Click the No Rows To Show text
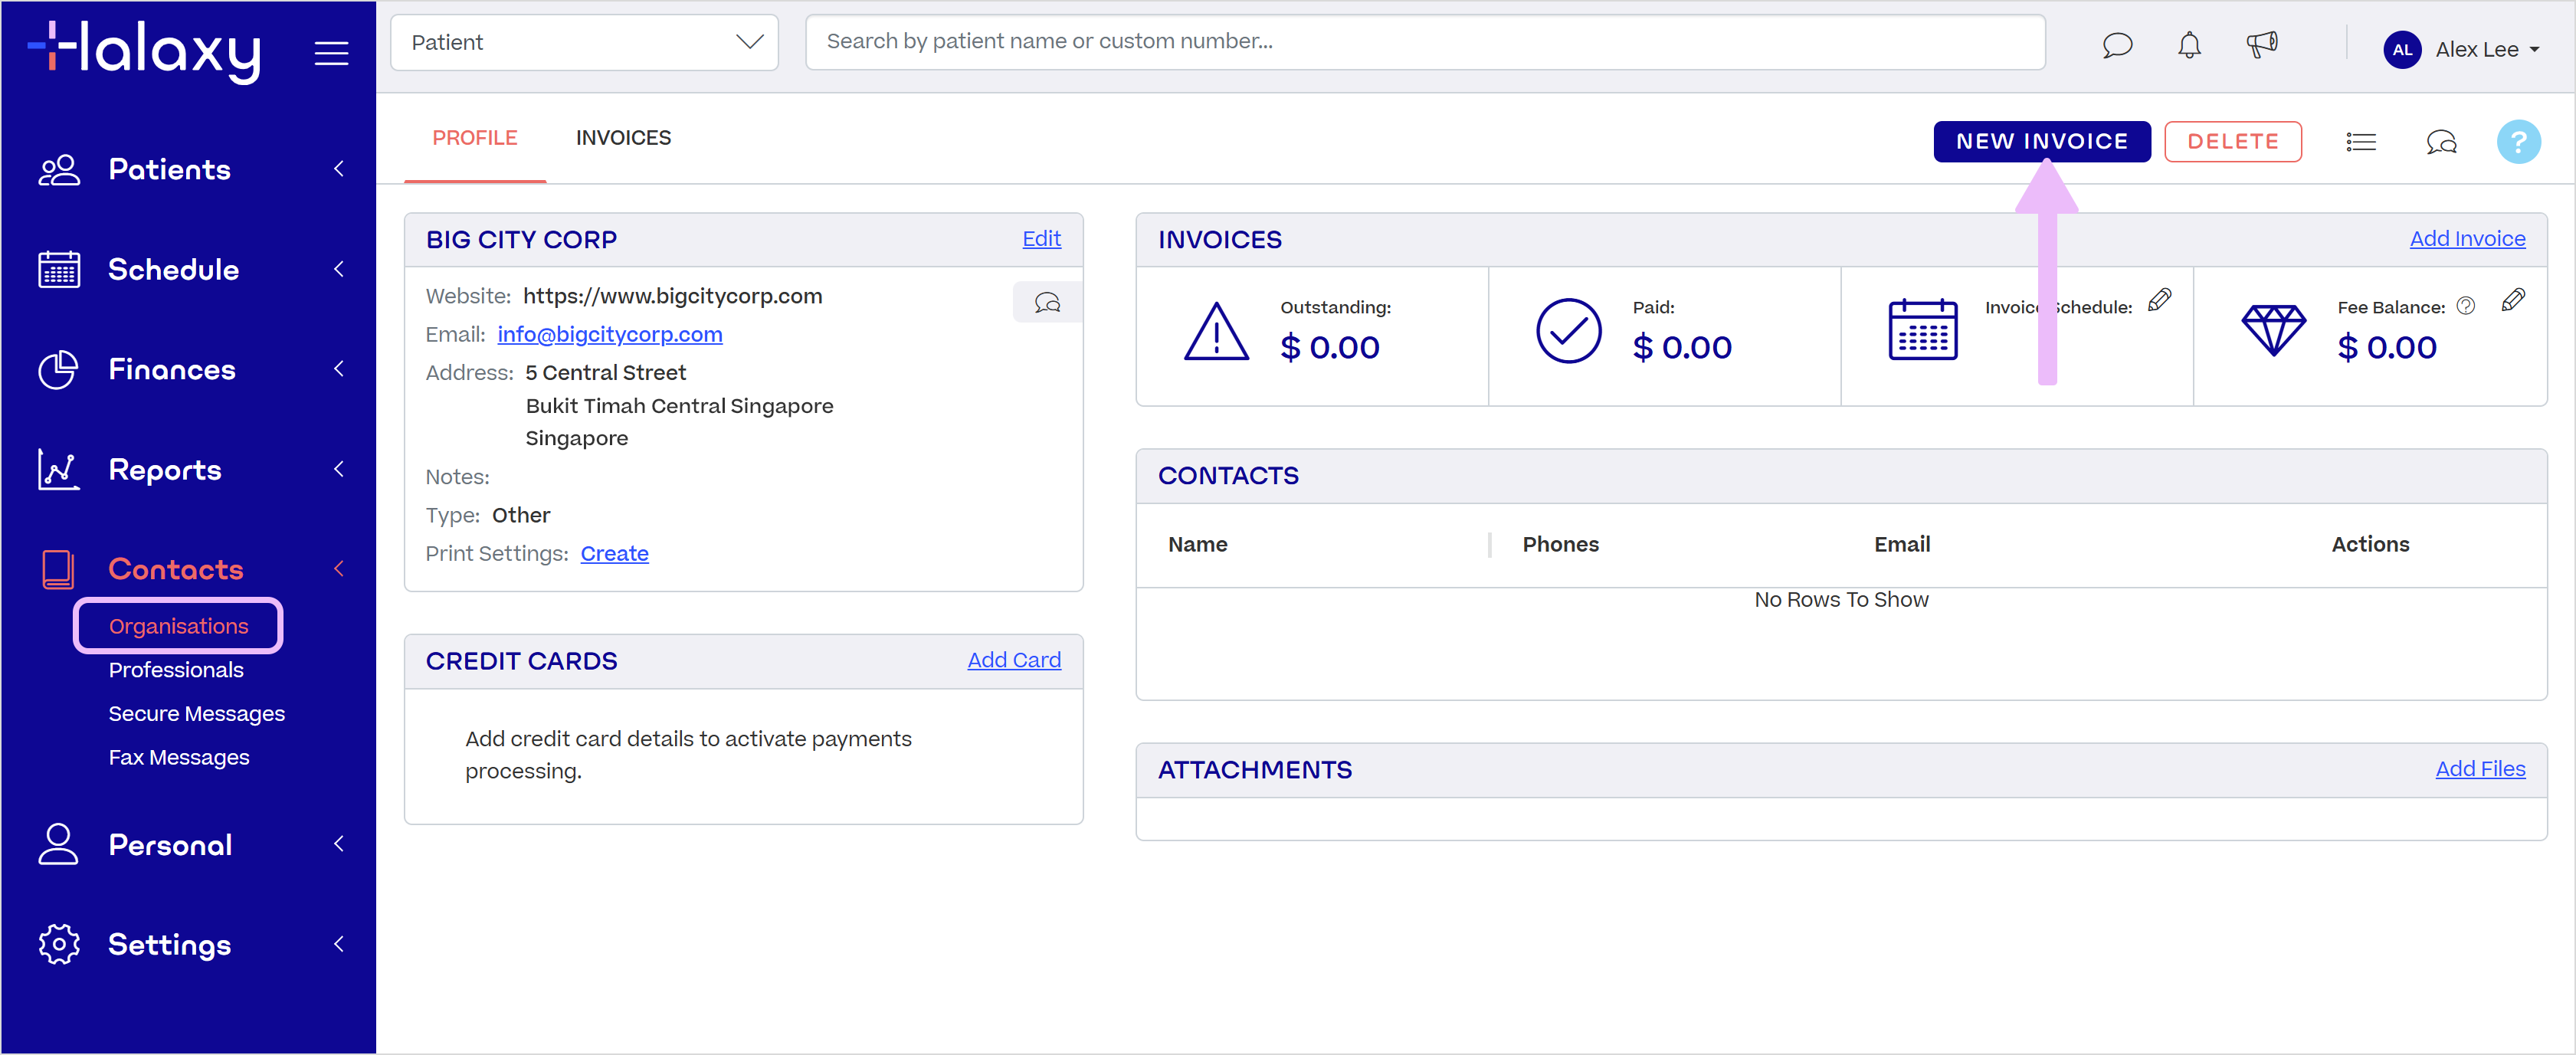 1841,600
